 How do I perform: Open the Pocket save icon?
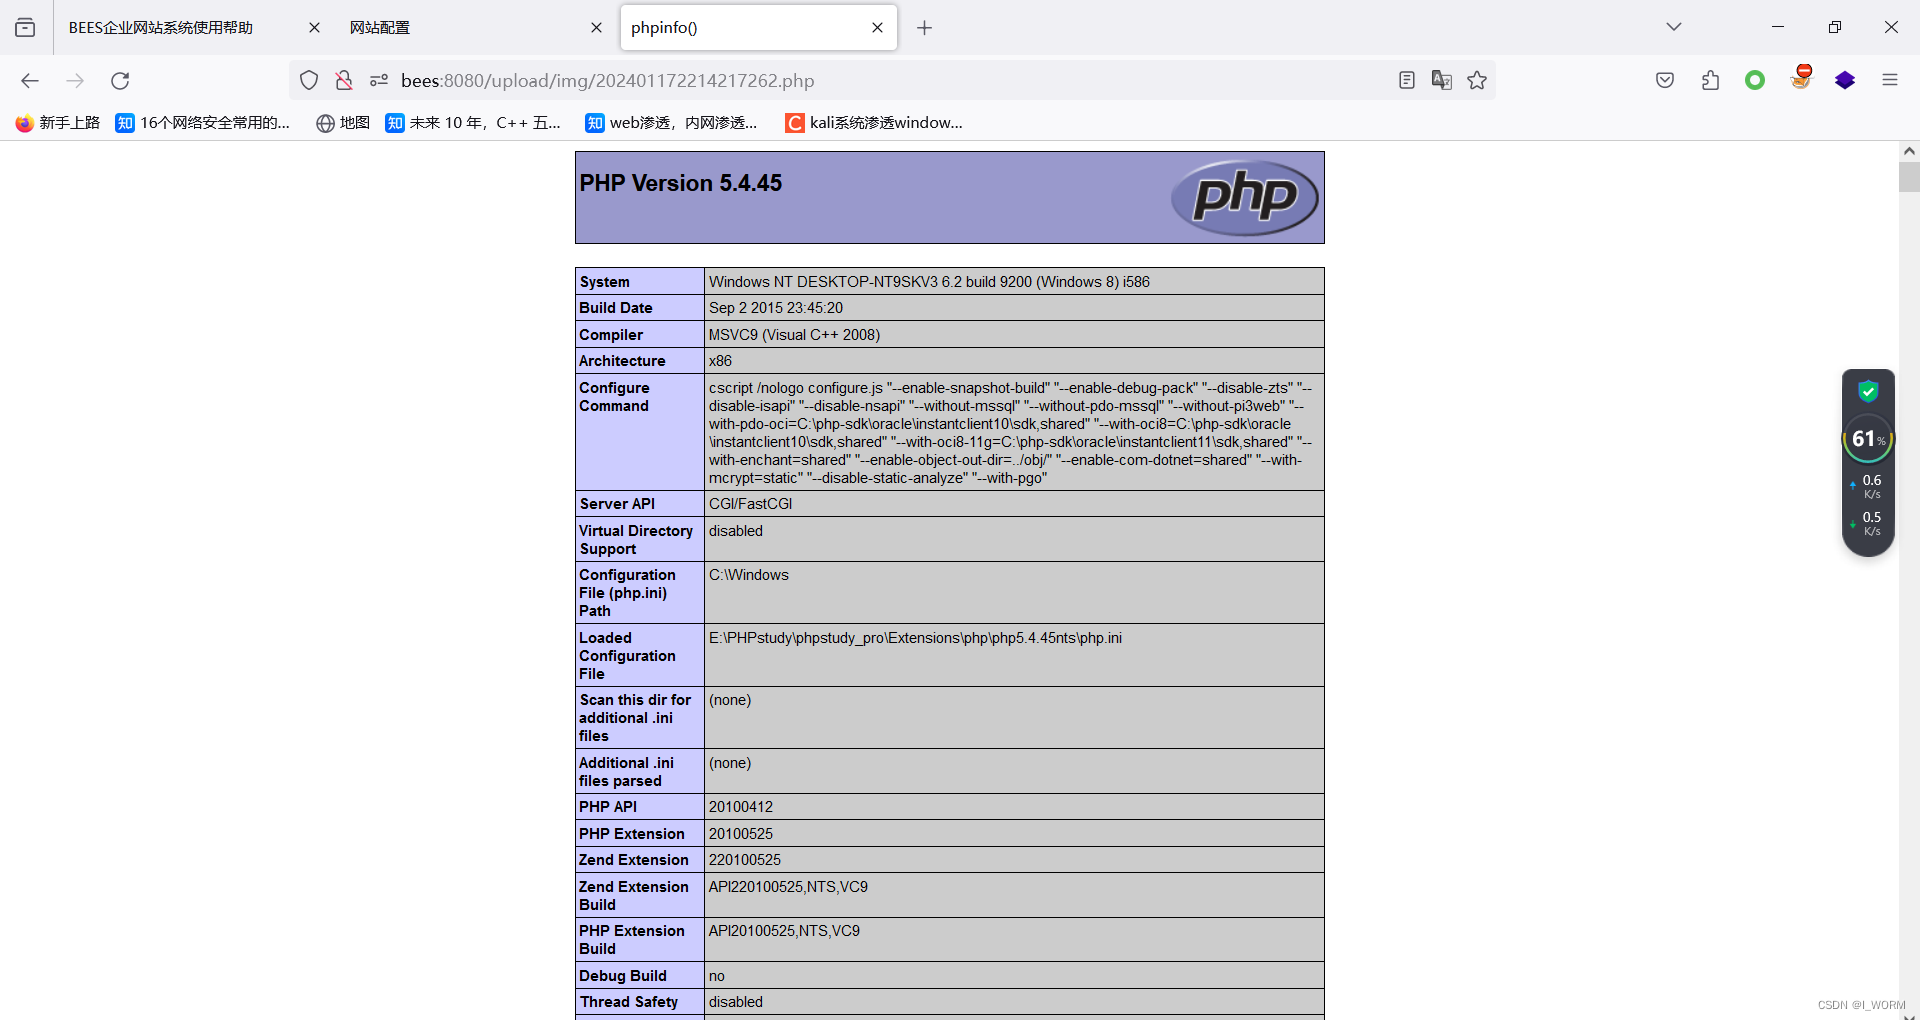coord(1665,80)
